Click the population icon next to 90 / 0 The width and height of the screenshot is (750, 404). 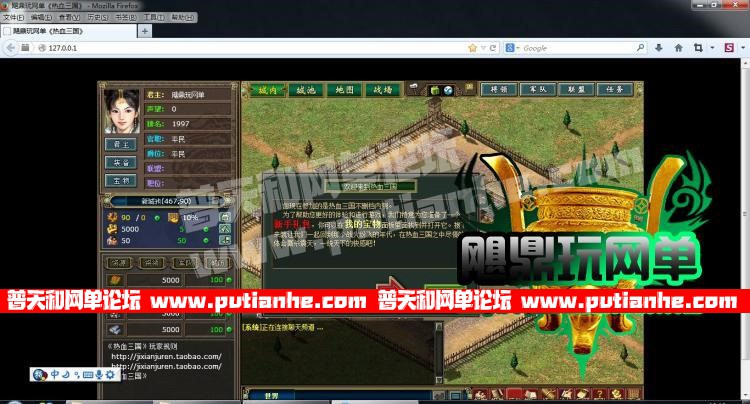(112, 217)
